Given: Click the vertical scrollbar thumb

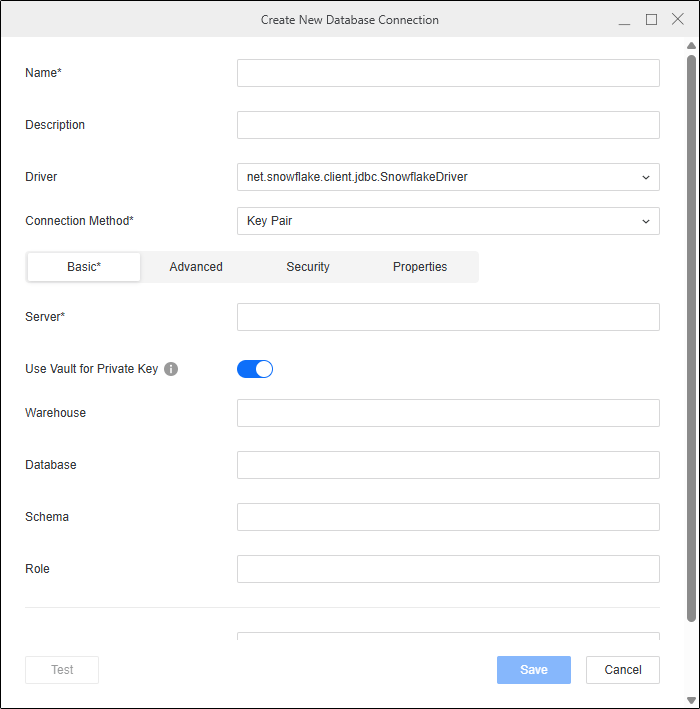Looking at the screenshot, I should pyautogui.click(x=691, y=338).
